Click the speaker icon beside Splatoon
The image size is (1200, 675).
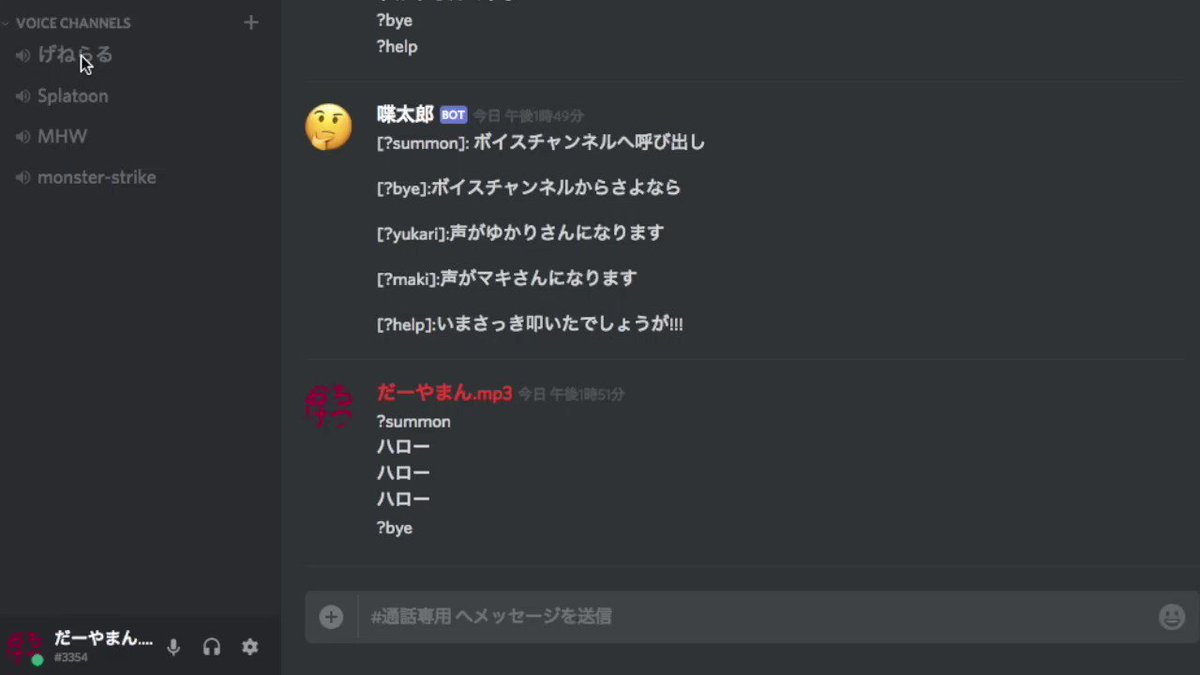pyautogui.click(x=23, y=96)
